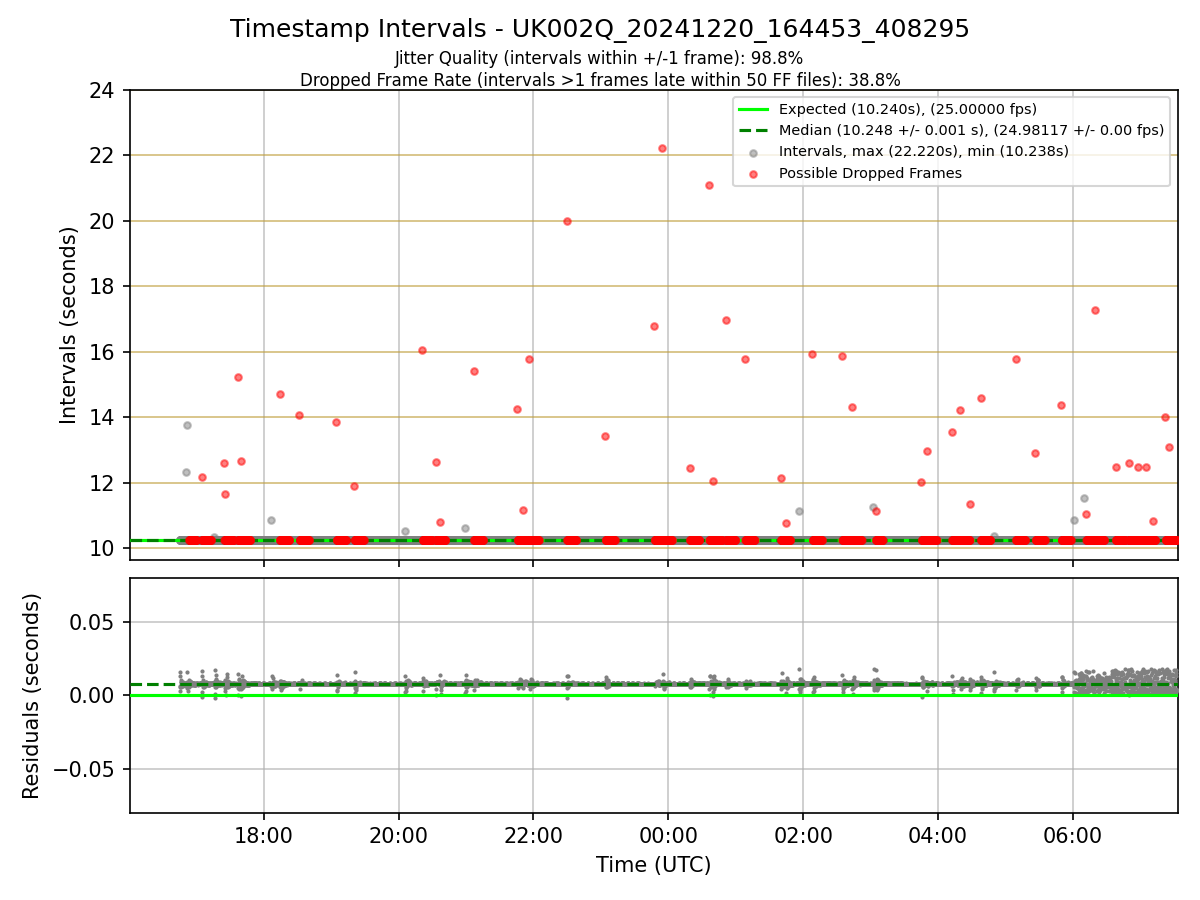The image size is (1200, 900).
Task: Click the "Residuals (seconds)" y-axis label
Action: 32,696
